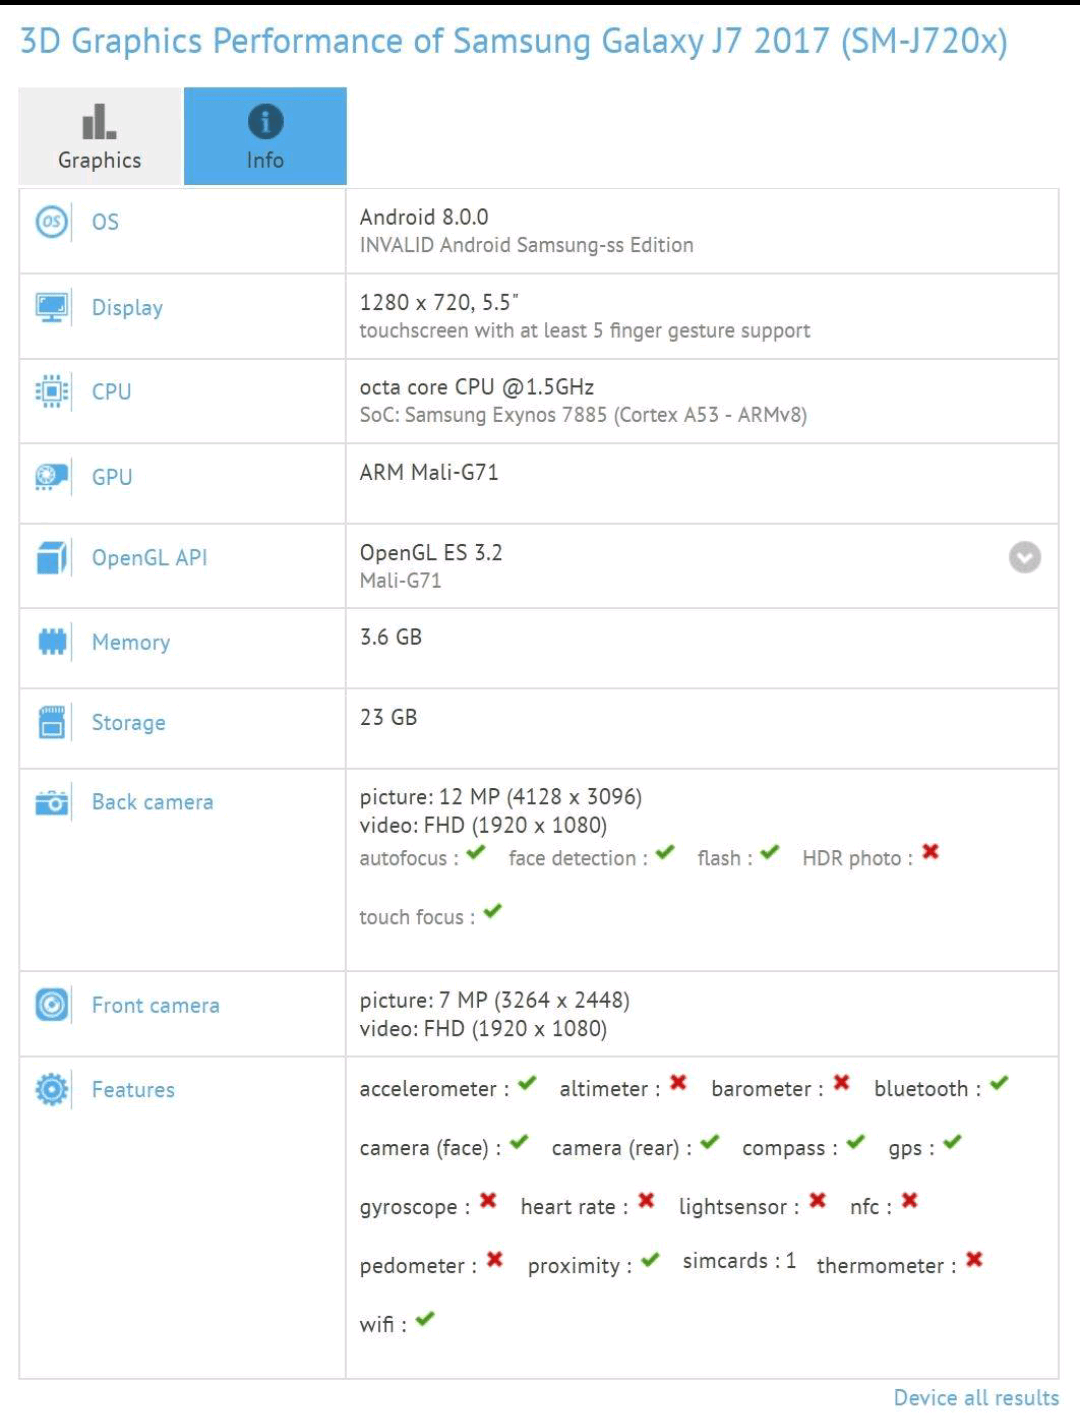1080x1425 pixels.
Task: Click the Memory label
Action: 131,642
